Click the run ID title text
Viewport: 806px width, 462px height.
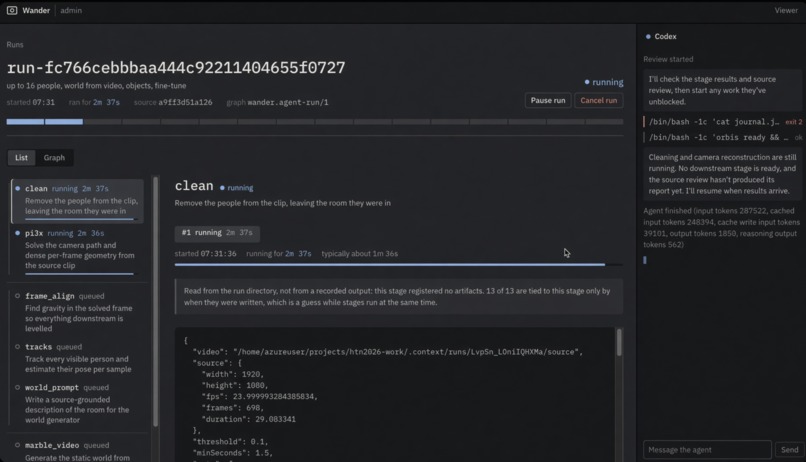(x=176, y=67)
